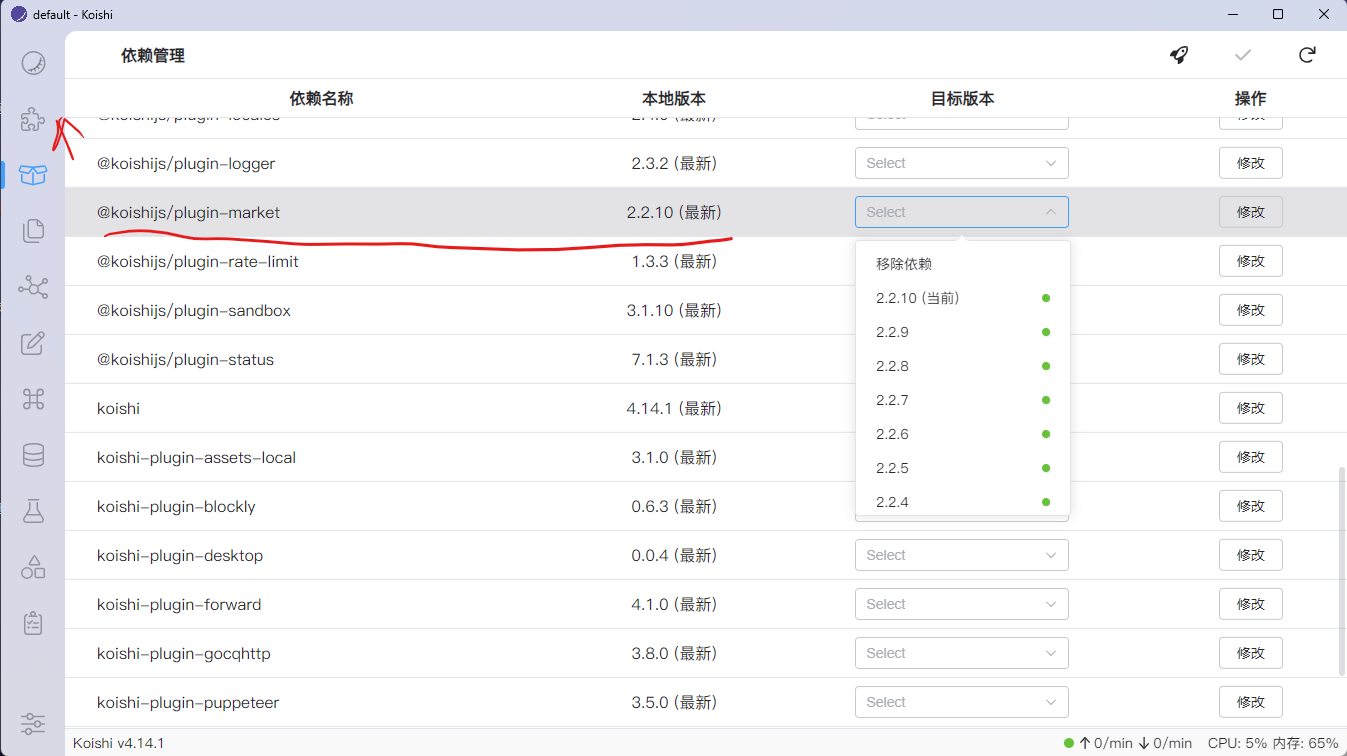The image size is (1347, 756).
Task: Click the network rate indicator in status bar
Action: (1128, 743)
